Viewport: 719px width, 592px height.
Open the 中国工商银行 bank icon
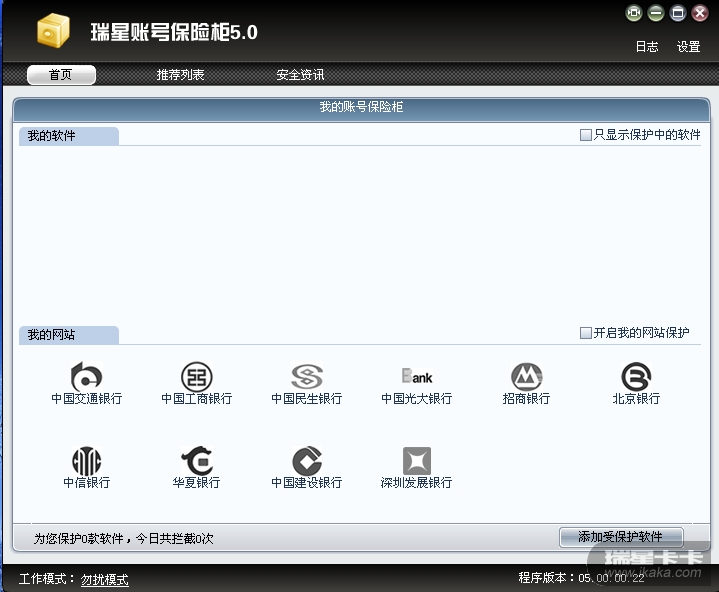[196, 376]
